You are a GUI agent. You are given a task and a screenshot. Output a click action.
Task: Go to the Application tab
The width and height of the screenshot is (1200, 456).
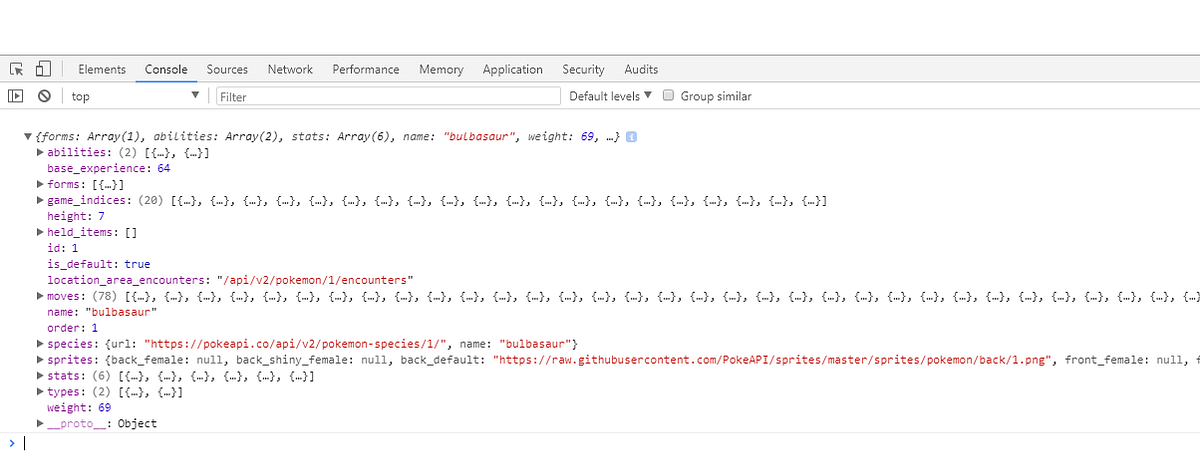[512, 69]
